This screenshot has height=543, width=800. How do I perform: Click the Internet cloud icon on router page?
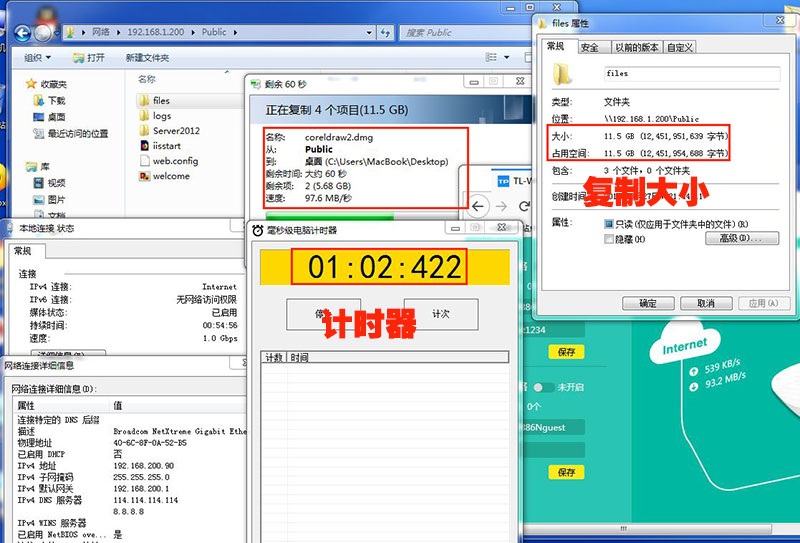coord(685,342)
